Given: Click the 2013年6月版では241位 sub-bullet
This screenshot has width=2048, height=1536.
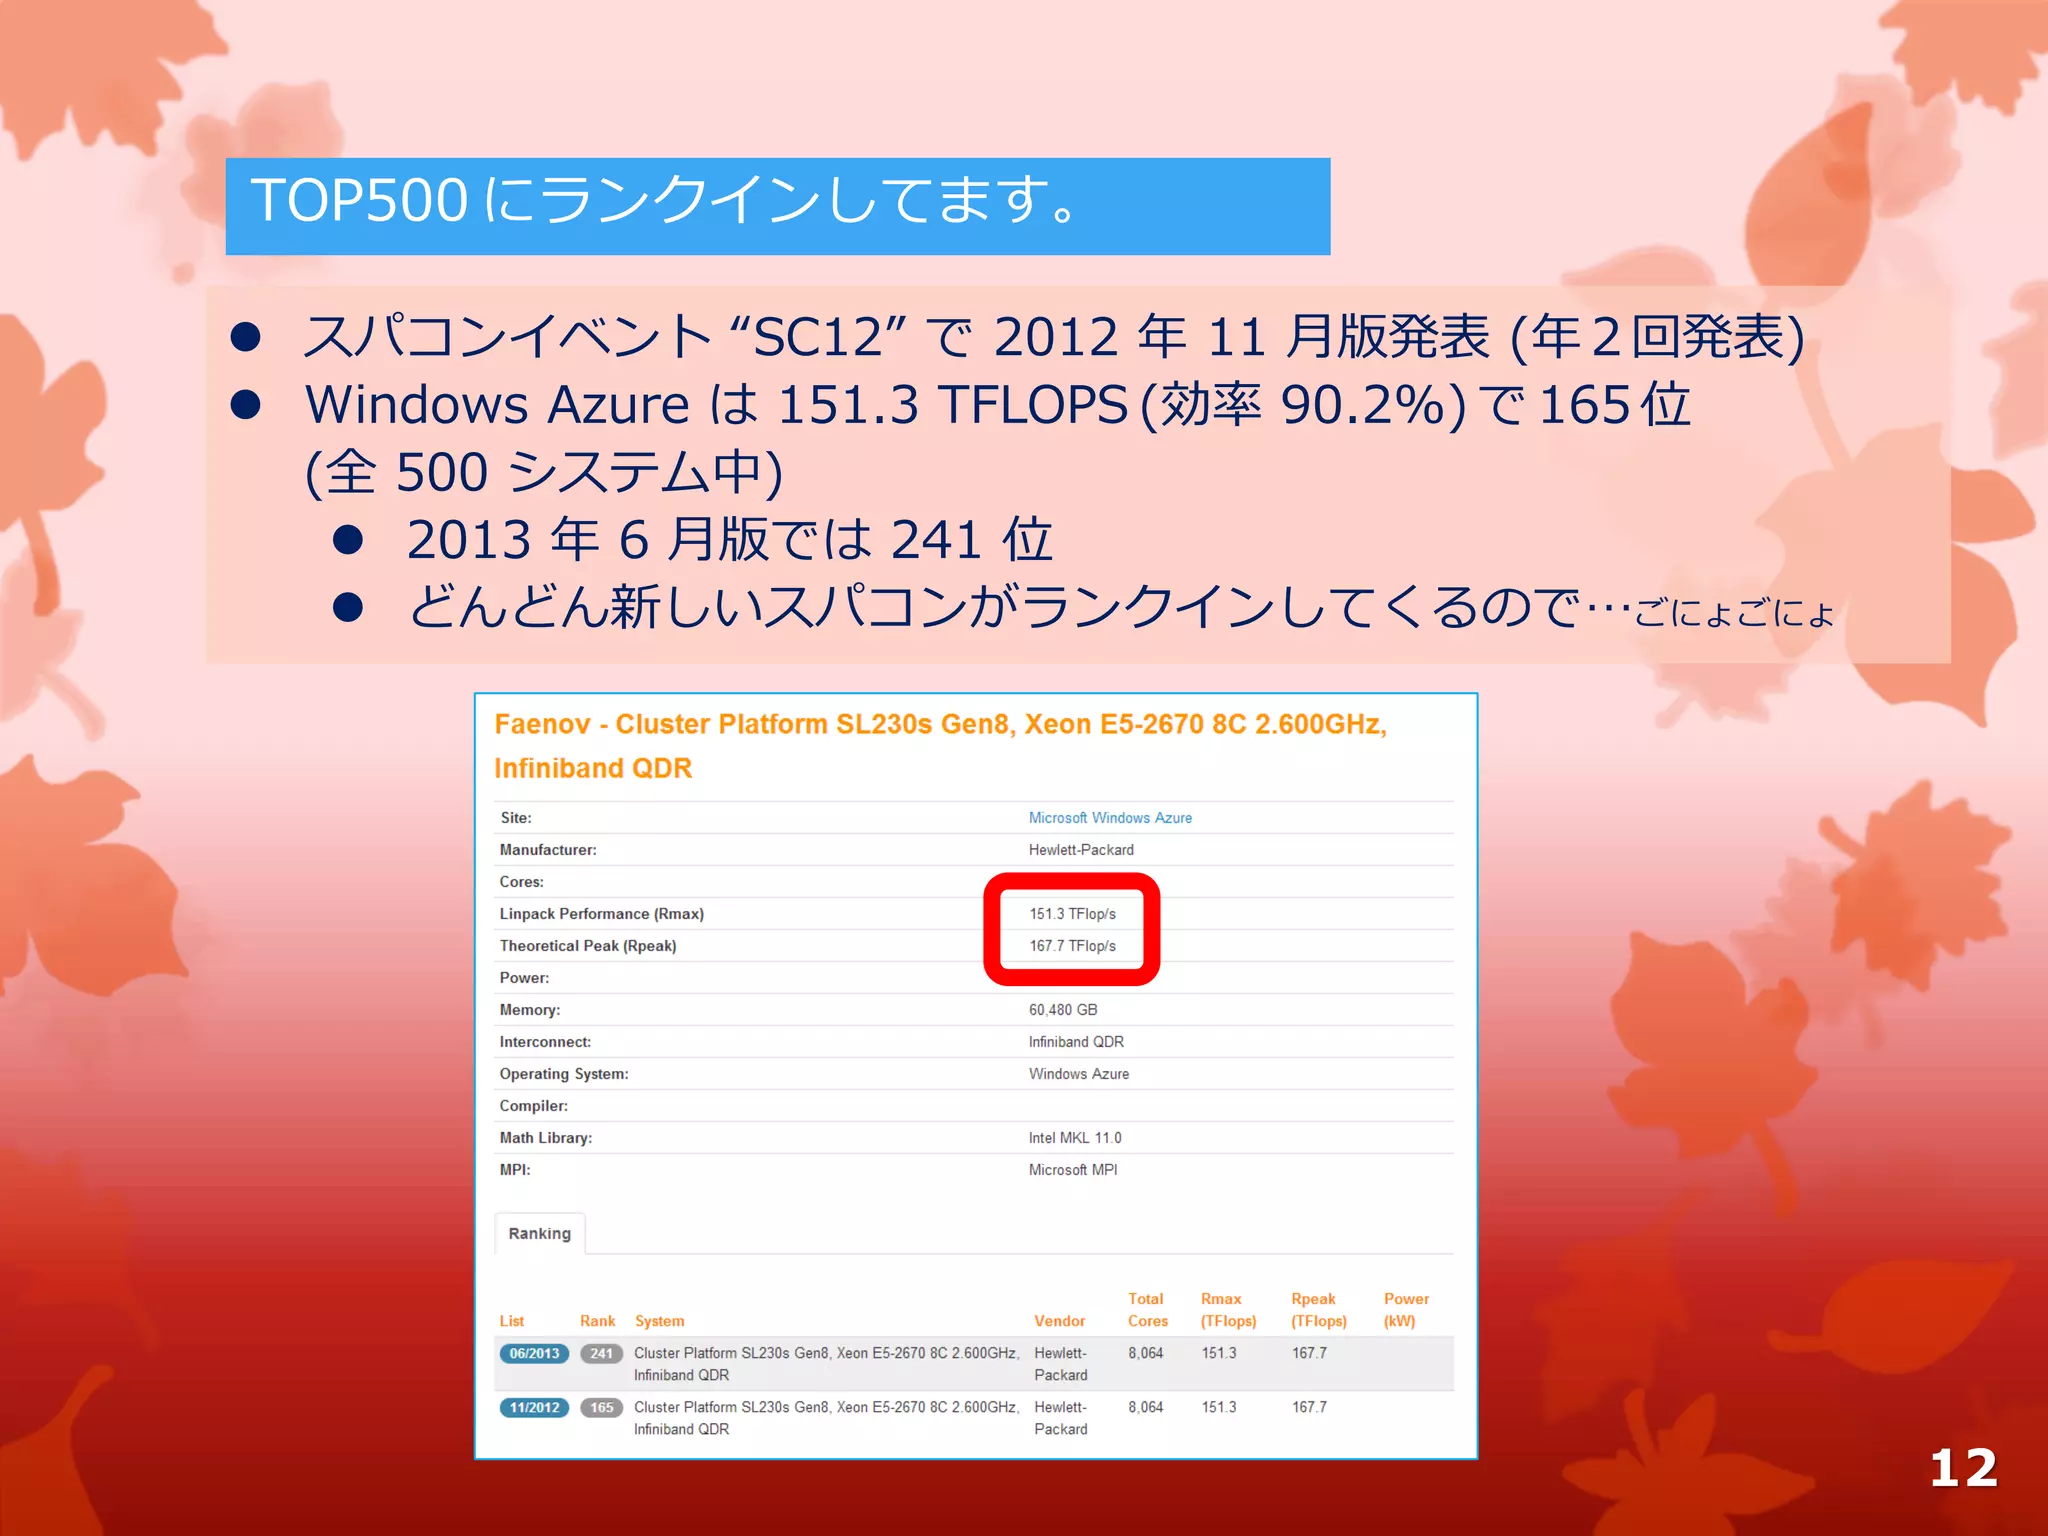Looking at the screenshot, I should (730, 540).
